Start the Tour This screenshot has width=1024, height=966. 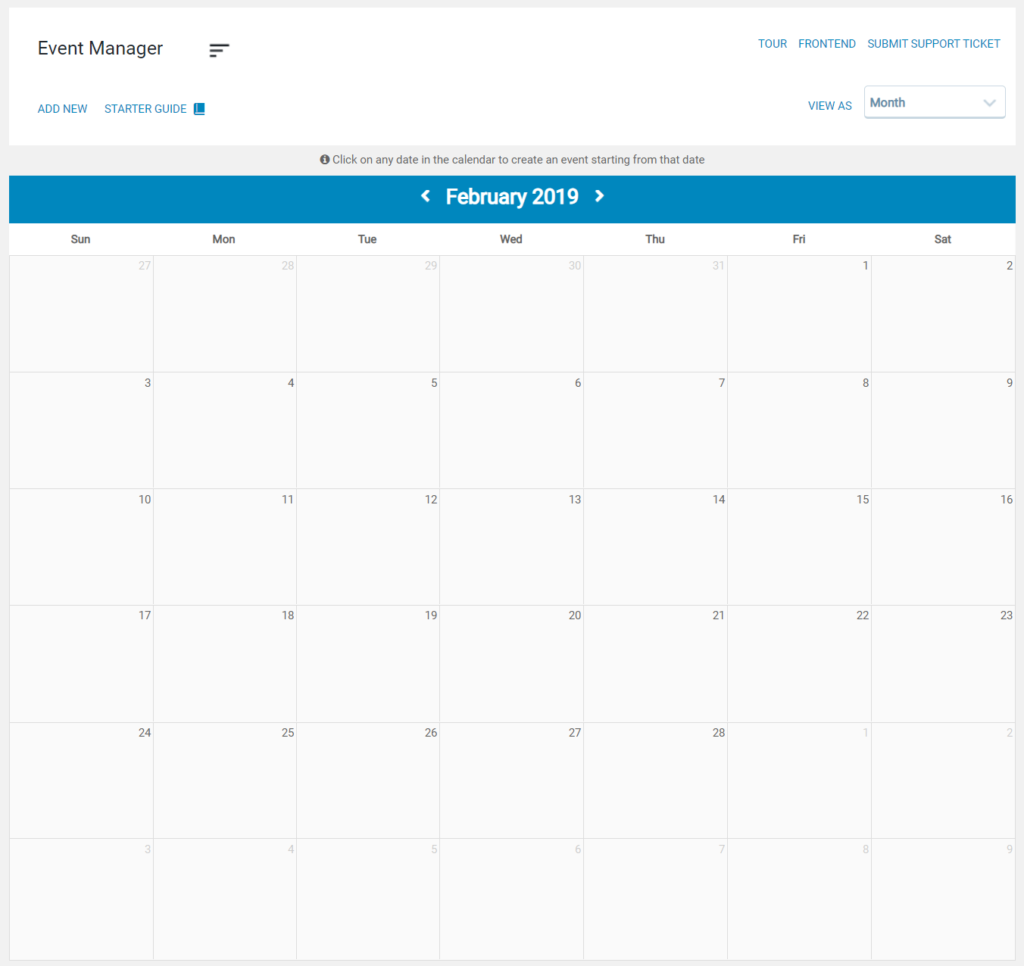tap(772, 44)
